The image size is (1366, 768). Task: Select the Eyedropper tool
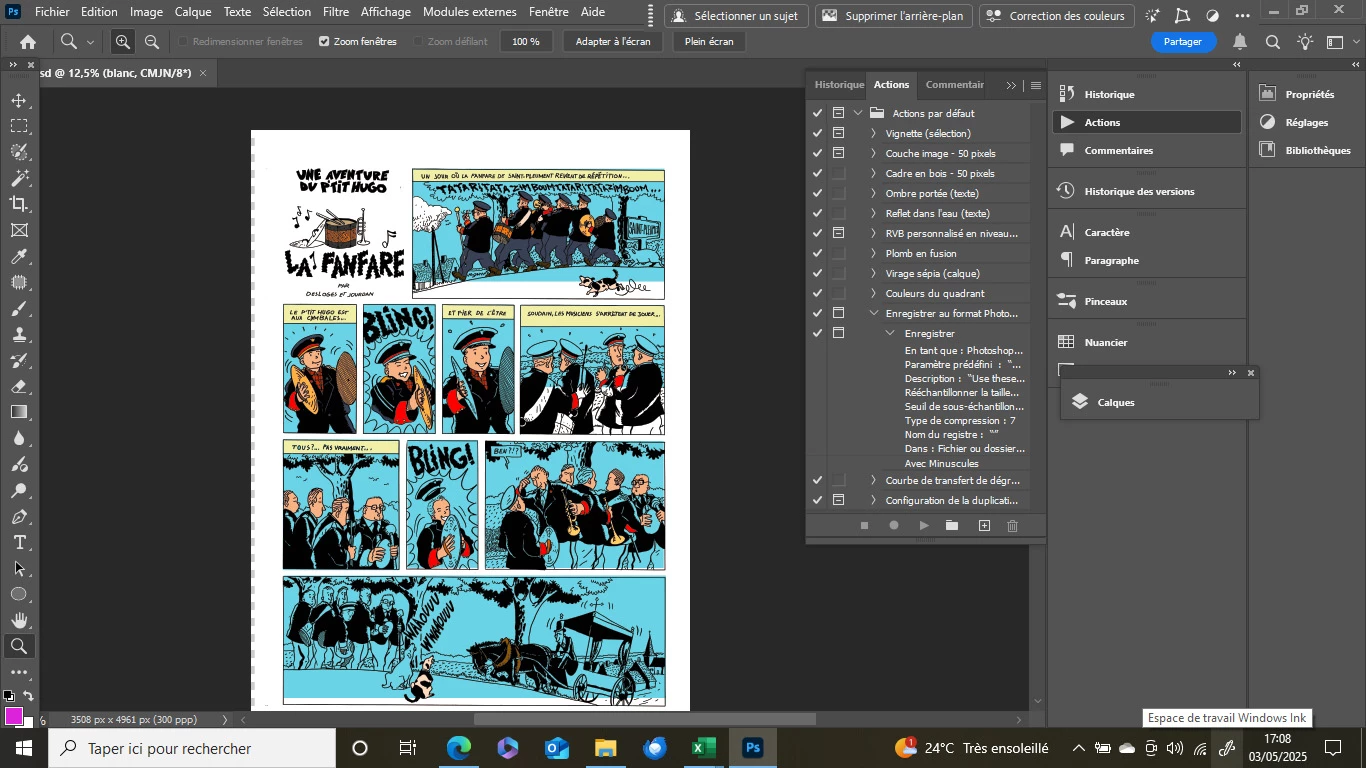[x=19, y=257]
